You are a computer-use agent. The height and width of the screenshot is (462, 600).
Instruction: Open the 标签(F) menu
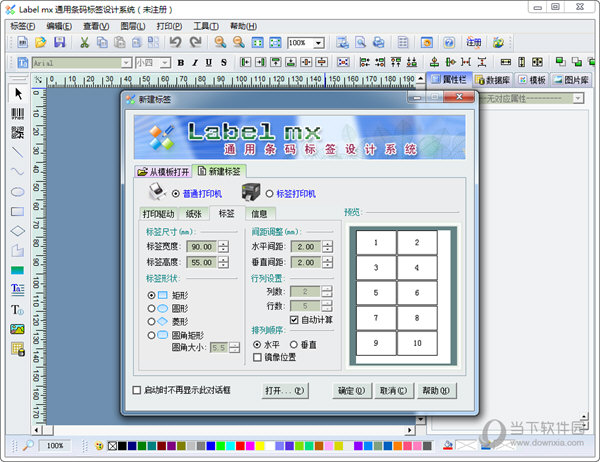click(23, 26)
